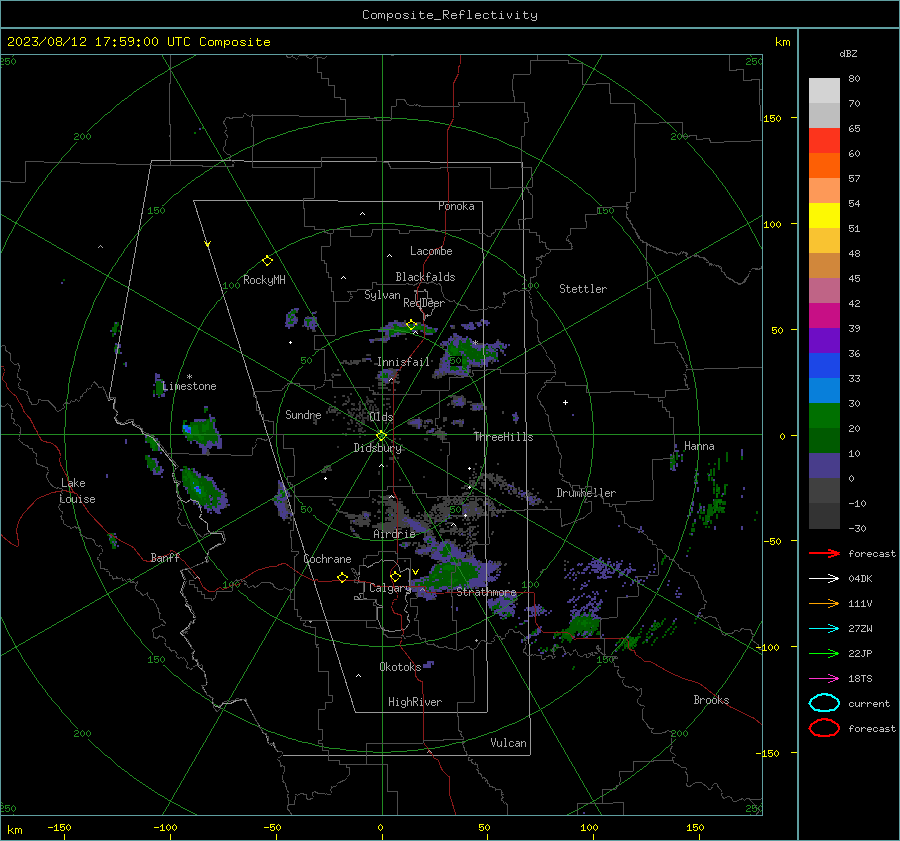Click the green 22JP arrow icon
Viewport: 900px width, 841px height.
(x=824, y=653)
